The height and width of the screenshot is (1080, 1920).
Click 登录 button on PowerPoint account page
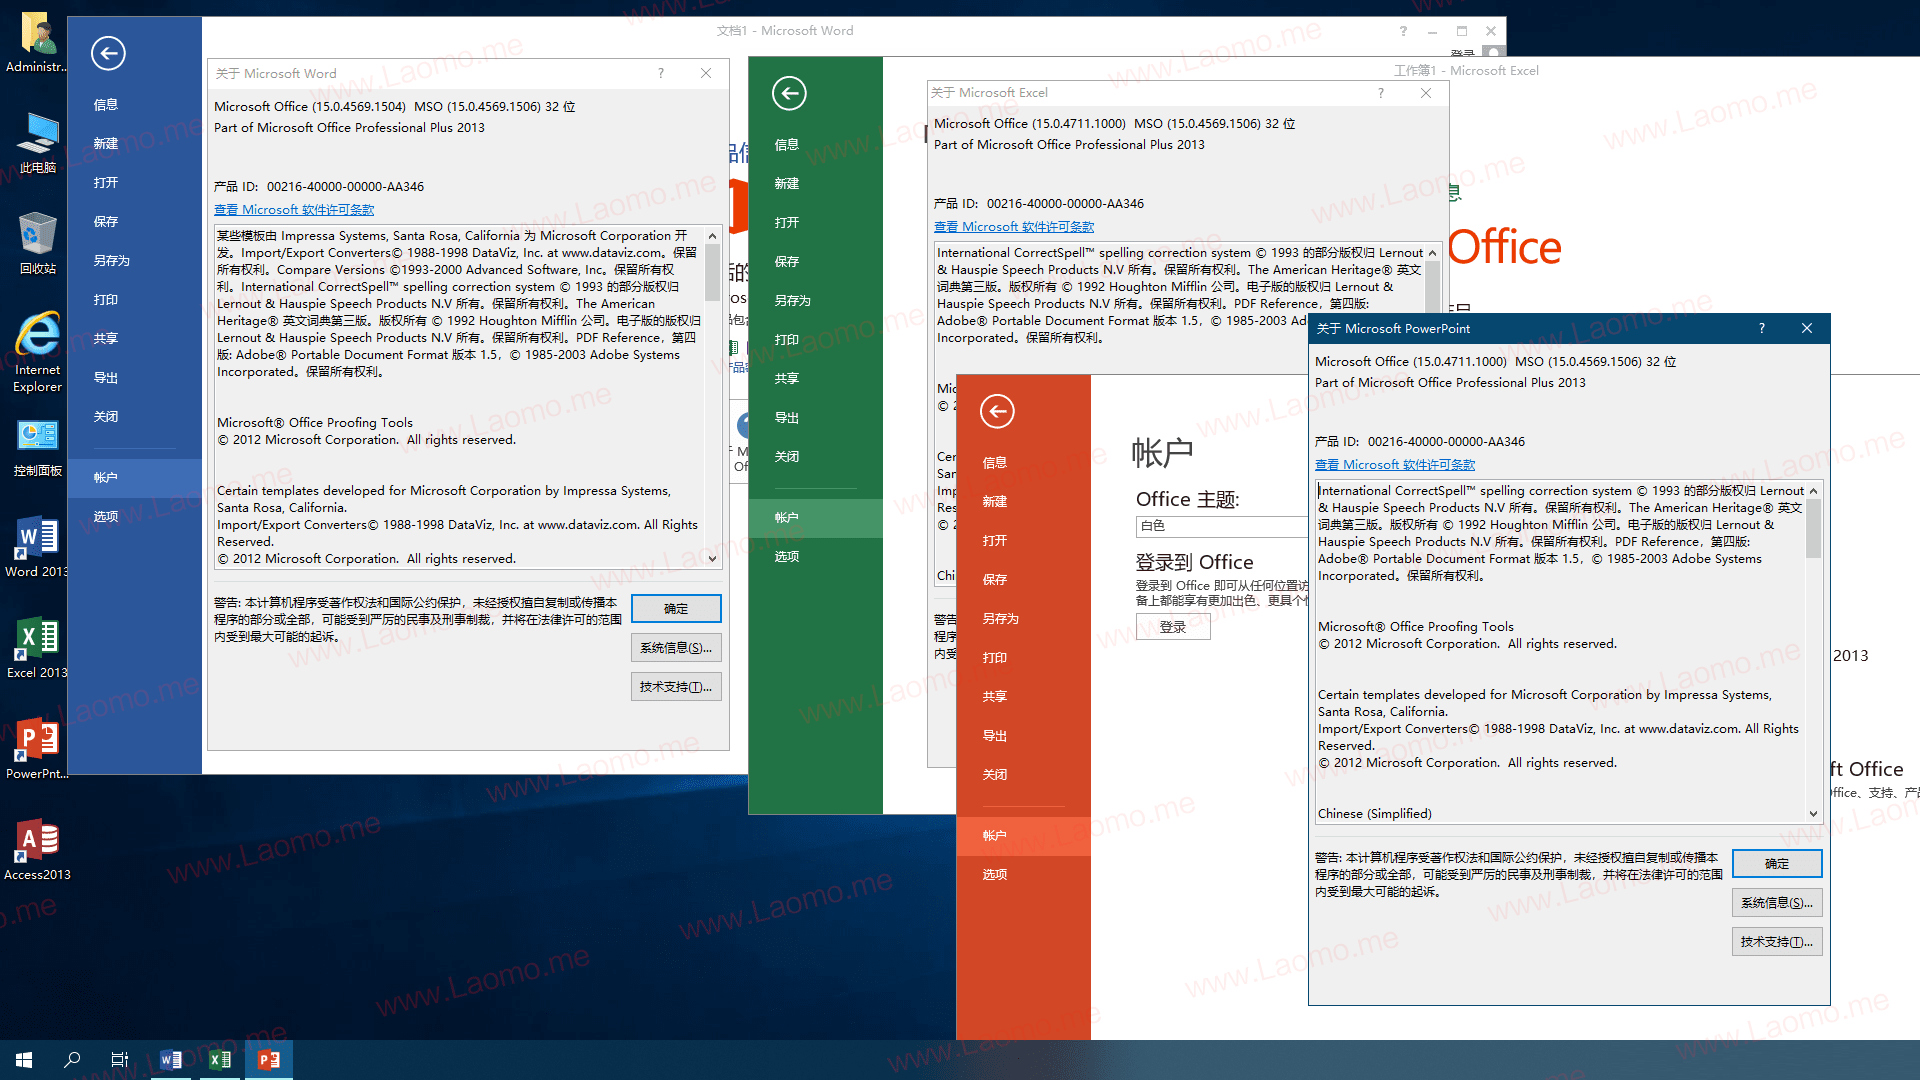1173,627
